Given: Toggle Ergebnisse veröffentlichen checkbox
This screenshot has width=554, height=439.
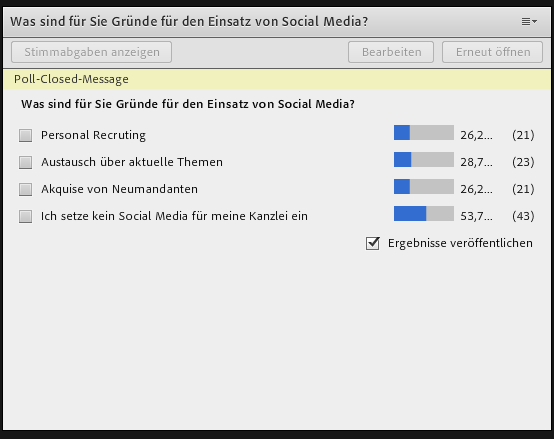Looking at the screenshot, I should click(x=373, y=243).
